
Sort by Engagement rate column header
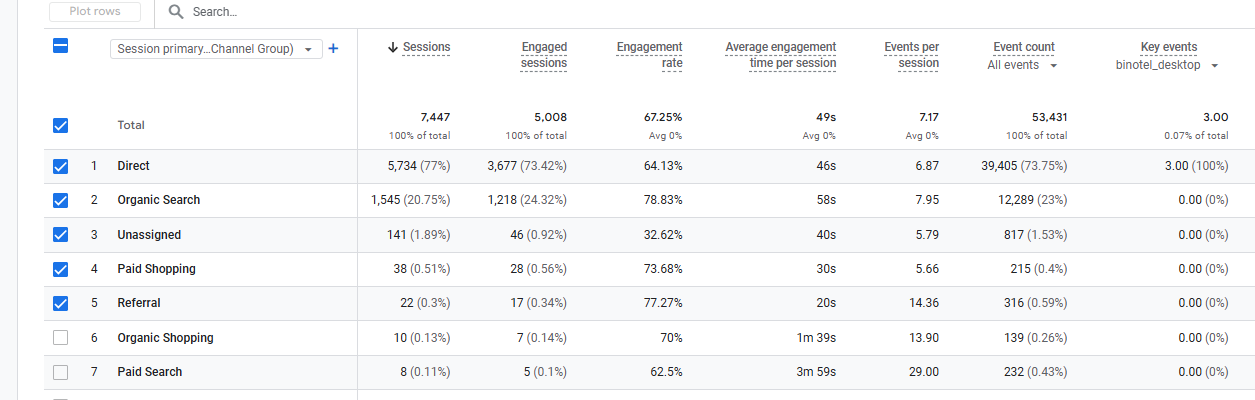click(649, 55)
